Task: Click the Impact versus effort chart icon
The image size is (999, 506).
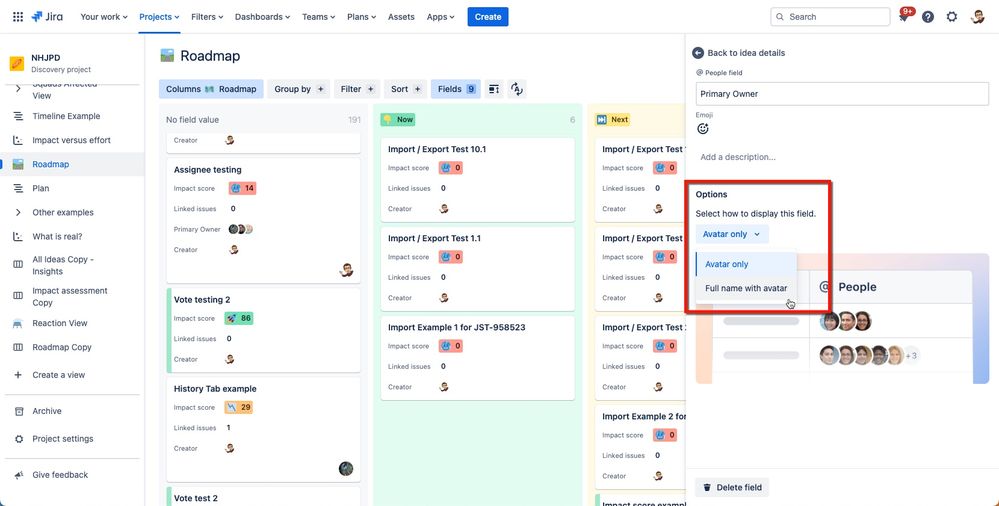Action: (18, 140)
